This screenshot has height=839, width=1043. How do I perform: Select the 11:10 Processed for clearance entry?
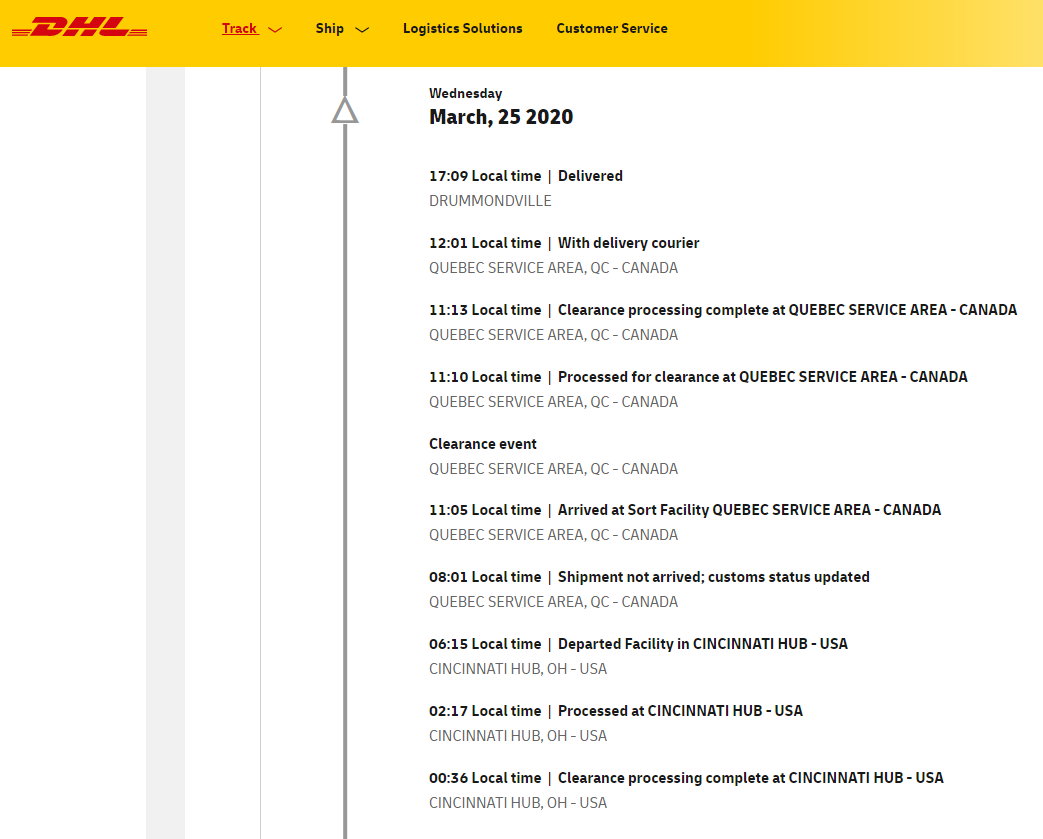point(698,377)
